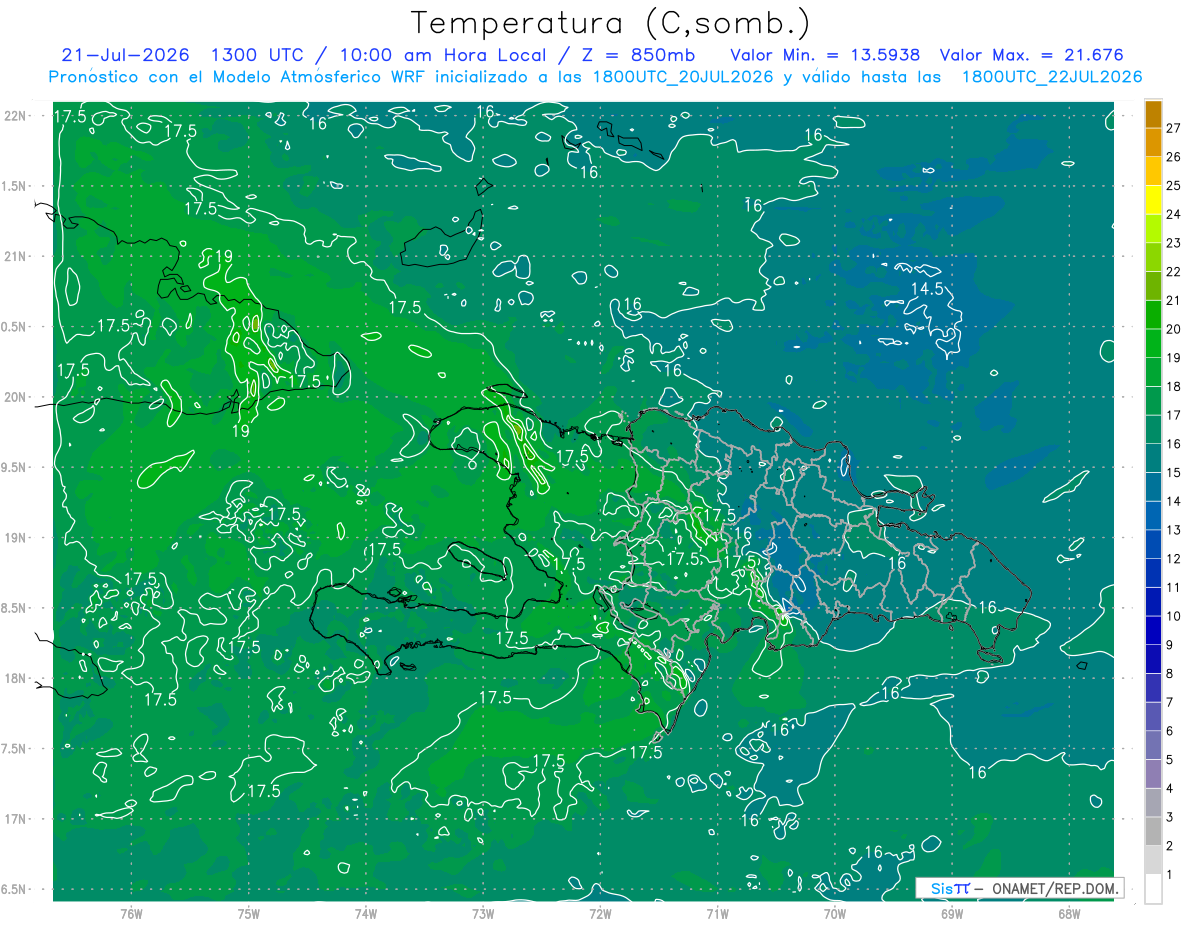
Task: Click the '72W' longitude axis label
Action: point(600,915)
